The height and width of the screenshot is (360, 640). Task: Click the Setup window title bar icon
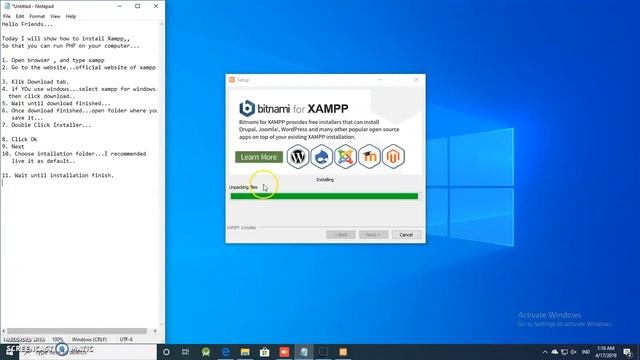coord(232,80)
